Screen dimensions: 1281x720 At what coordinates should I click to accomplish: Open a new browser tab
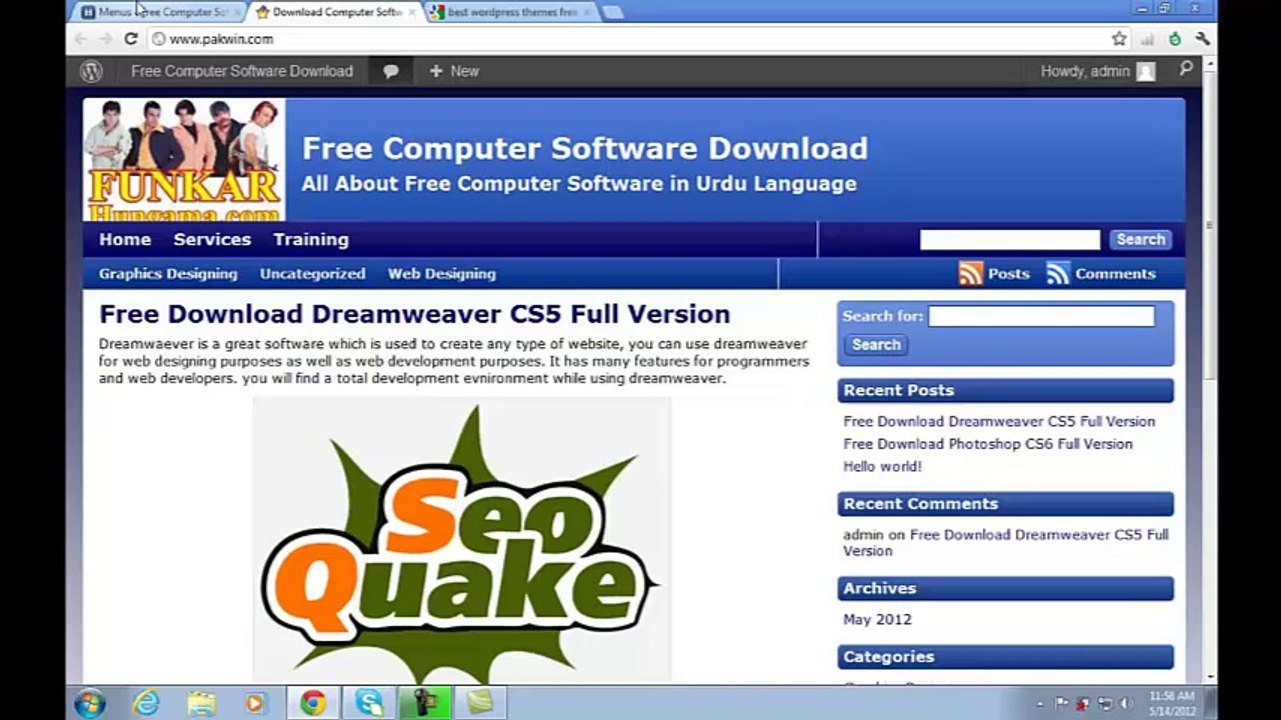point(613,12)
